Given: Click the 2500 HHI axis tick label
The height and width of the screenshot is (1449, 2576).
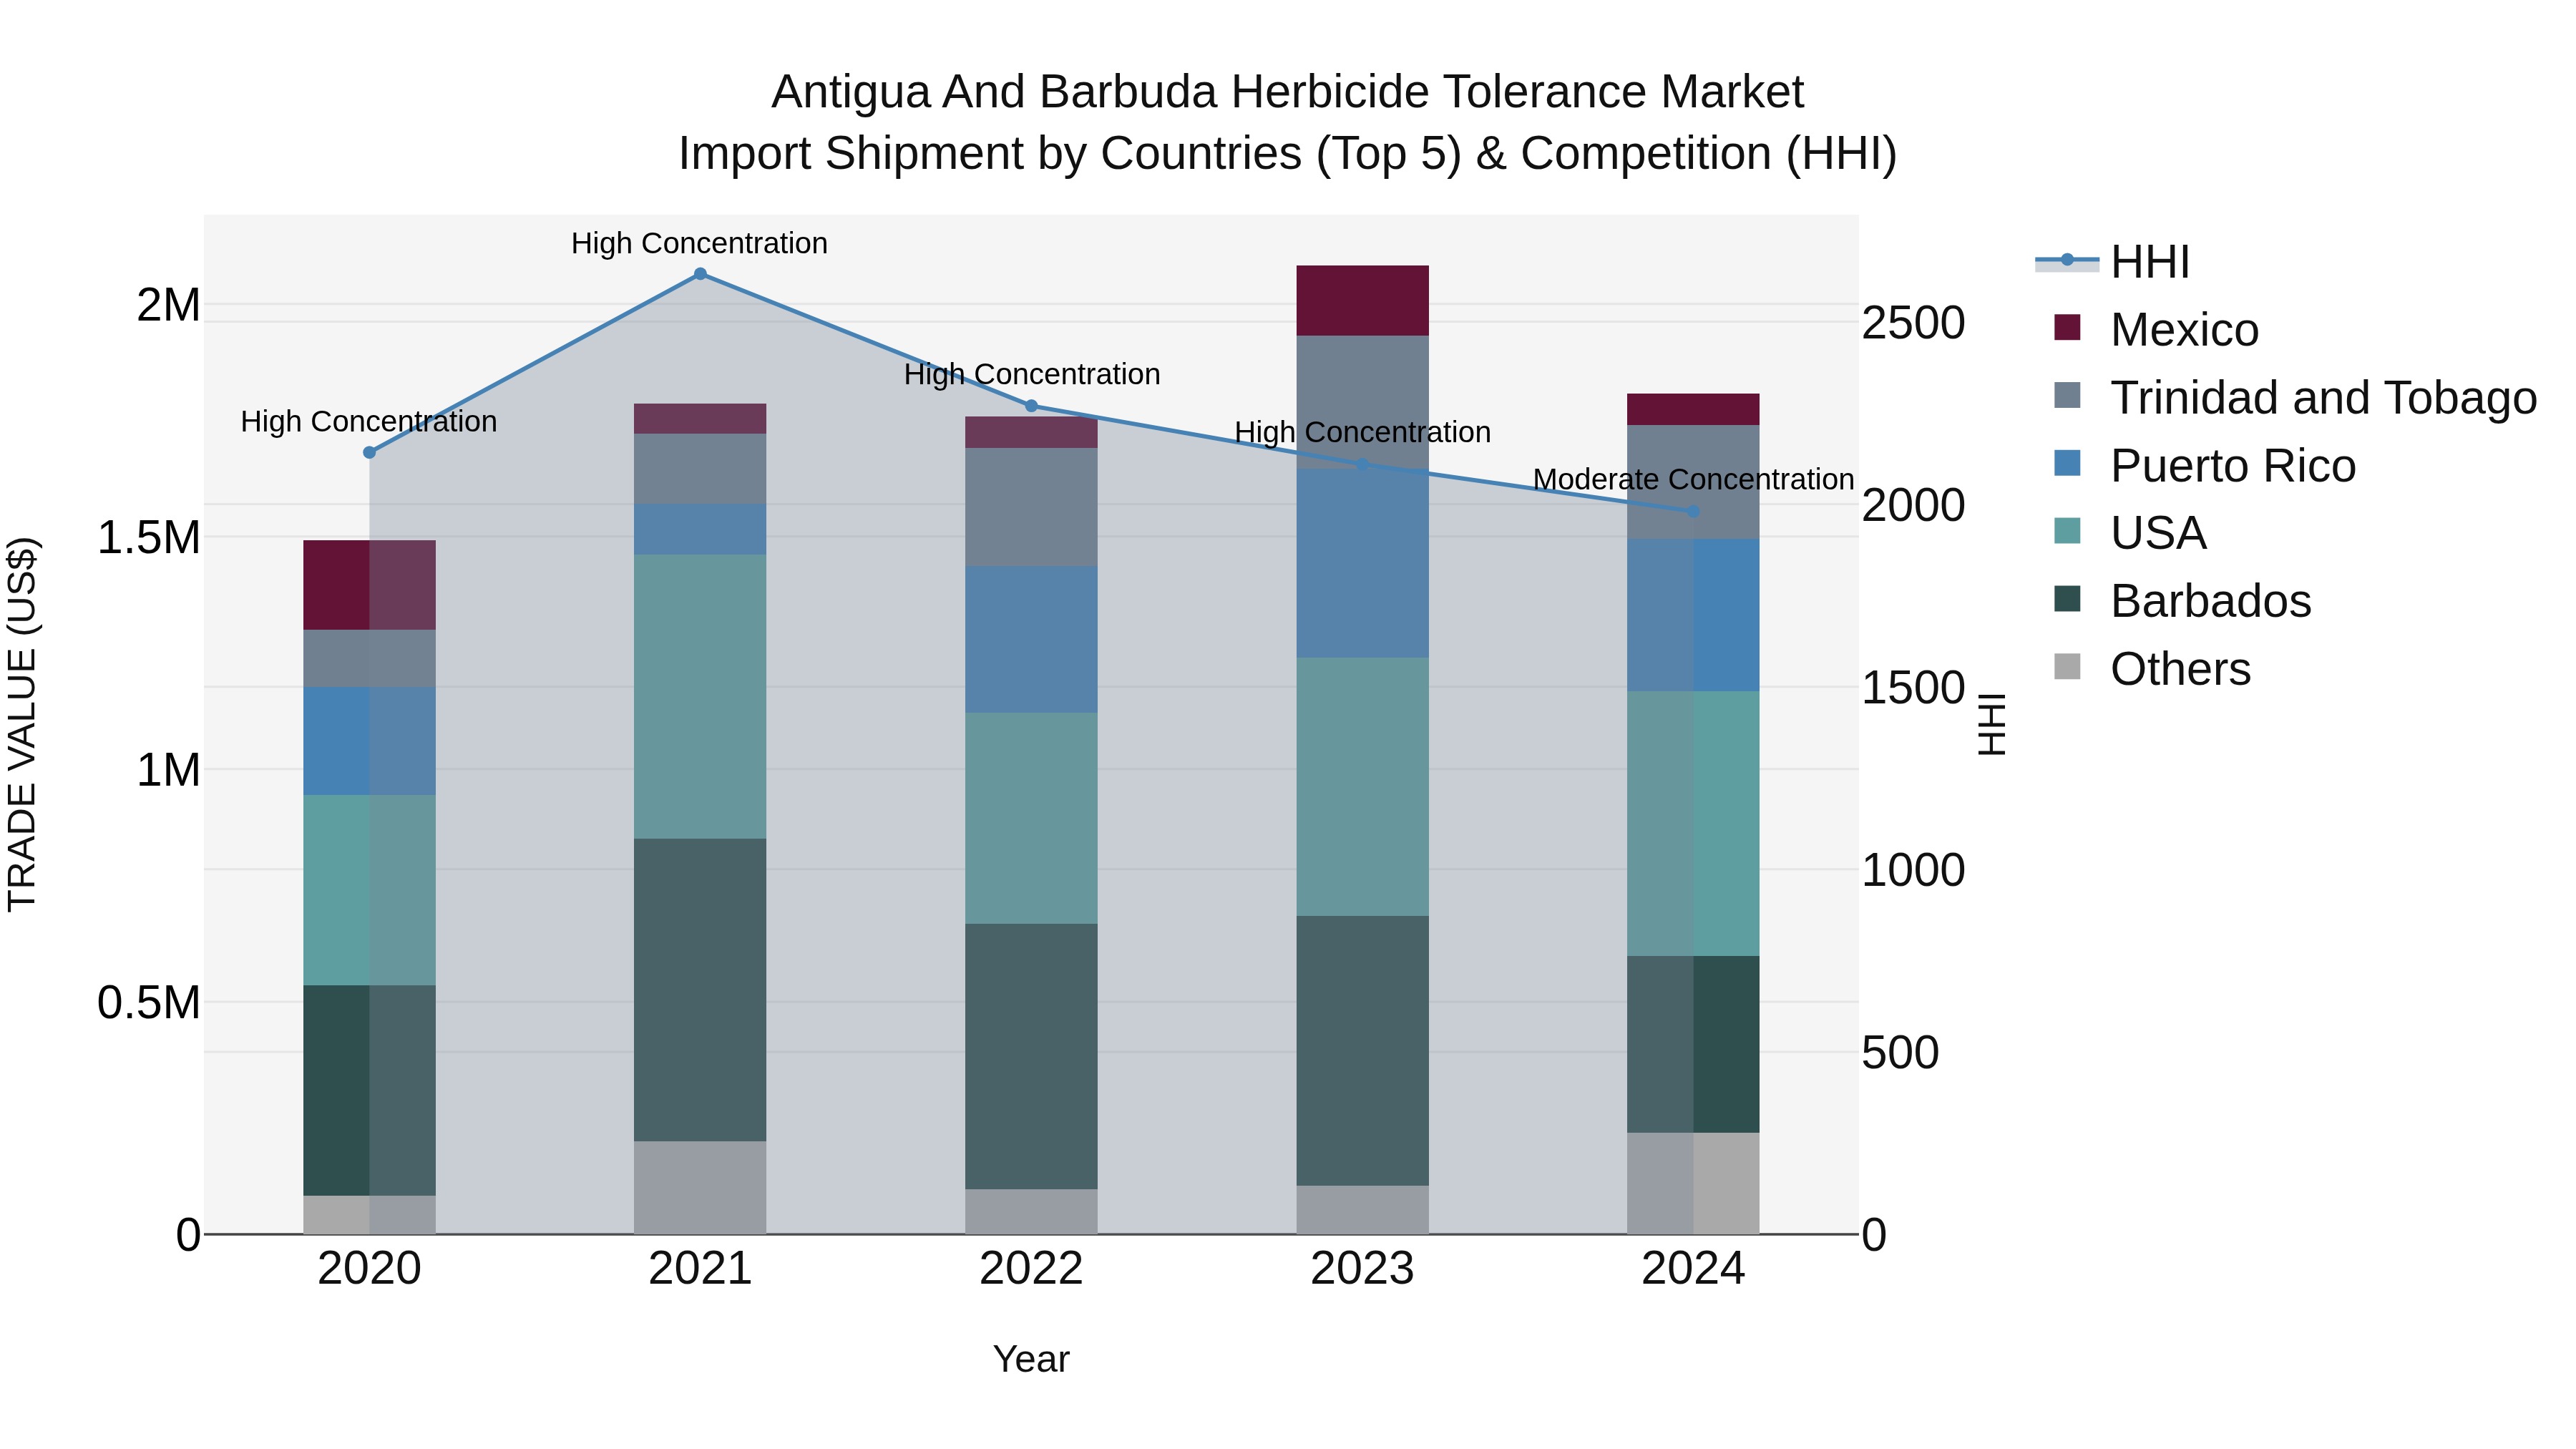Looking at the screenshot, I should 1913,323.
